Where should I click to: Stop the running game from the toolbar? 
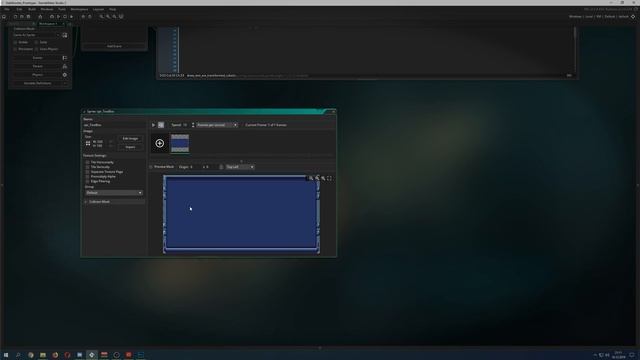(65, 17)
